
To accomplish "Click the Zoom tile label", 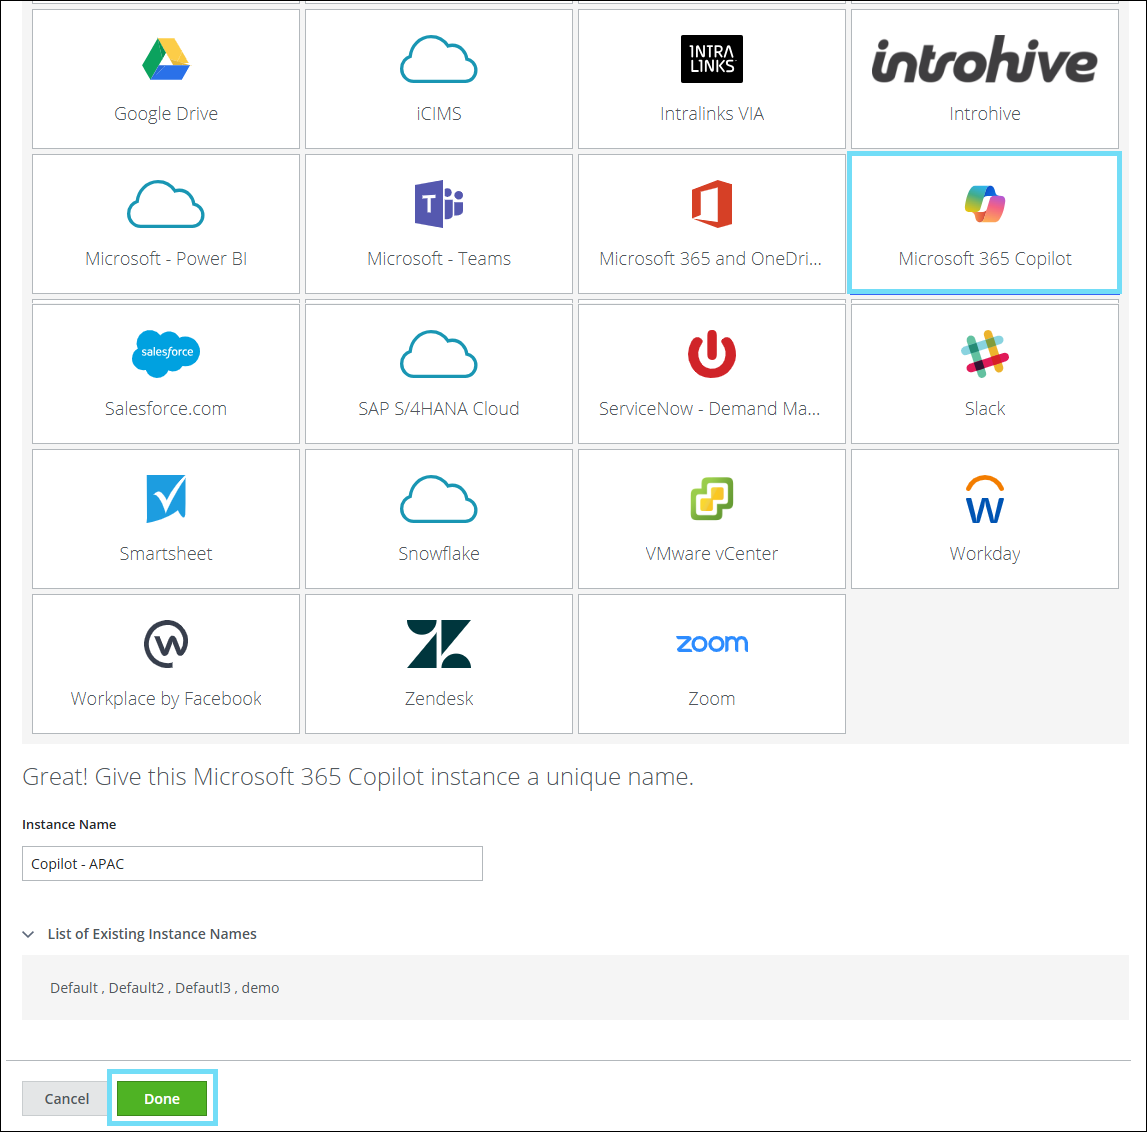I will (x=712, y=698).
